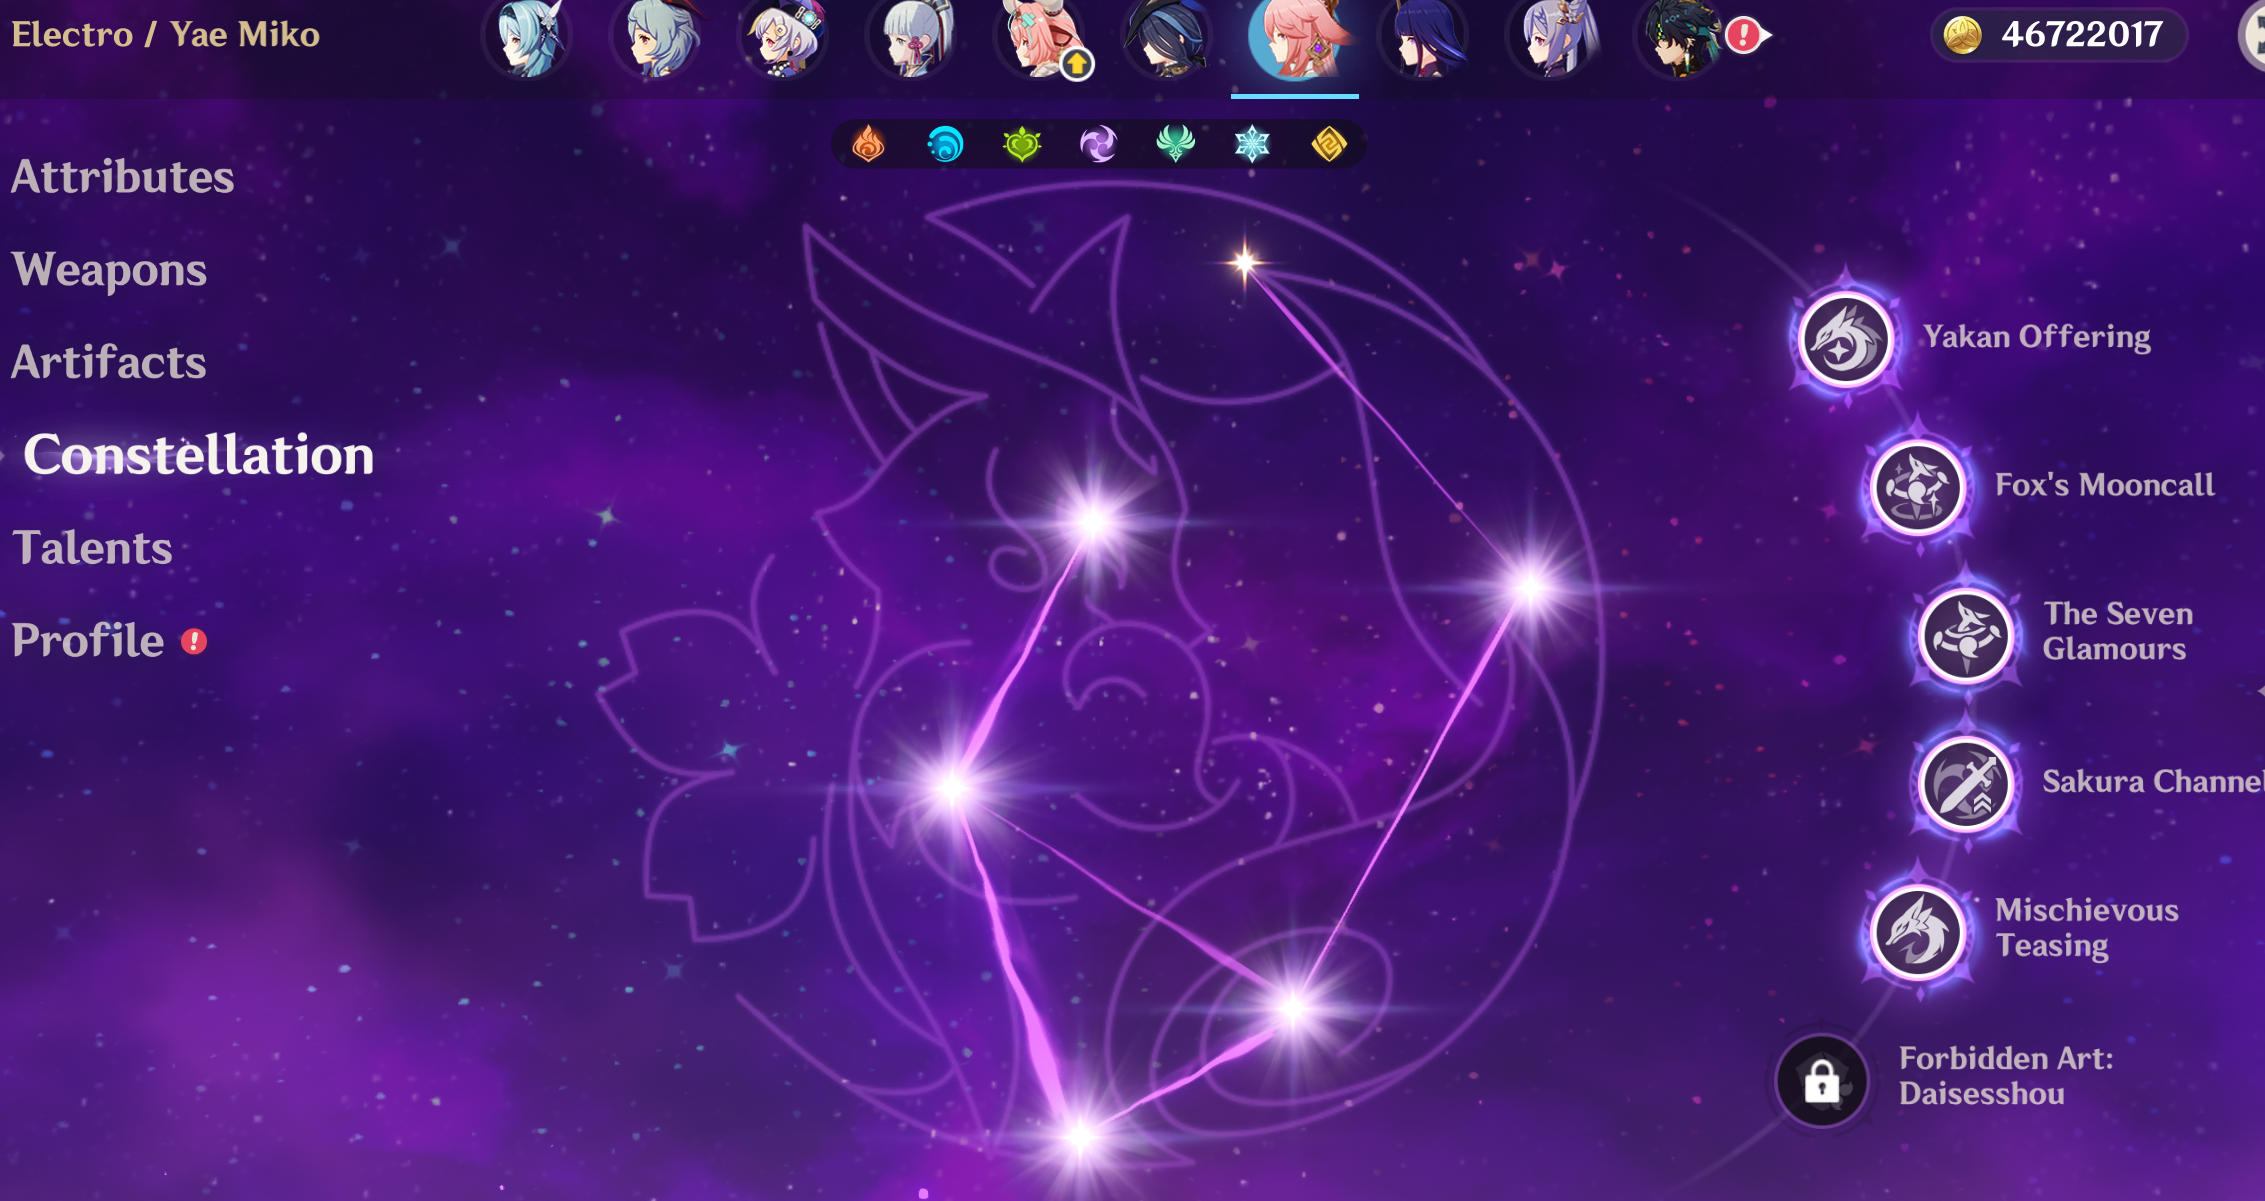
Task: Go to the Artifacts section
Action: click(x=108, y=362)
